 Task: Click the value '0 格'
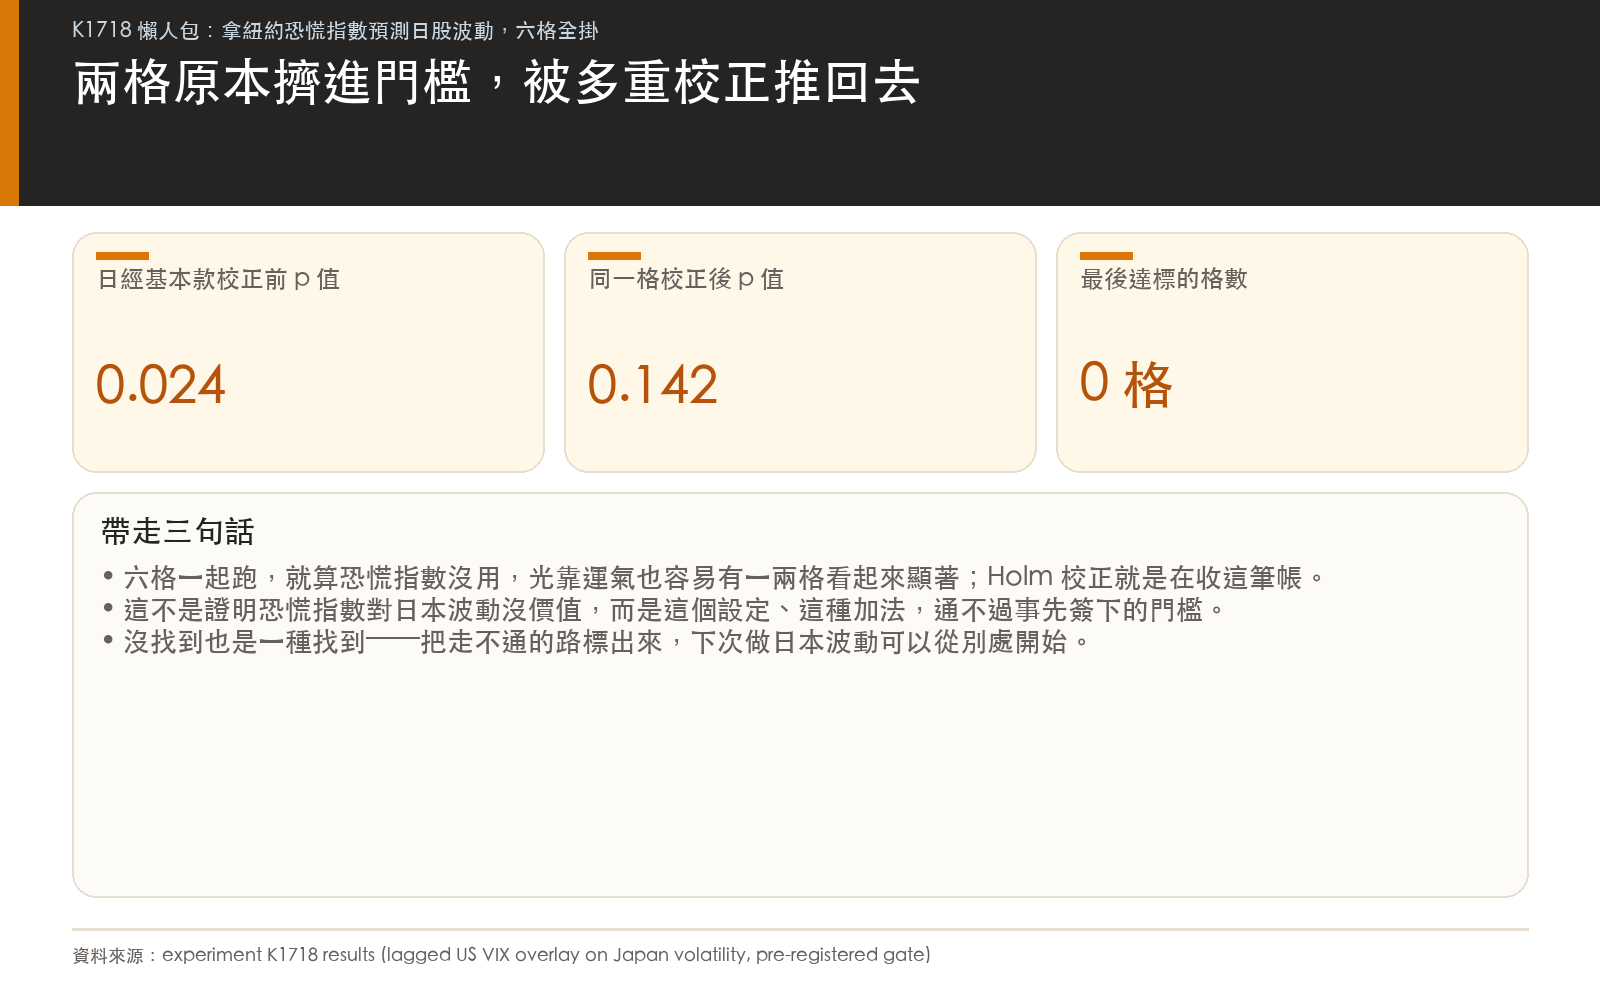point(1126,385)
